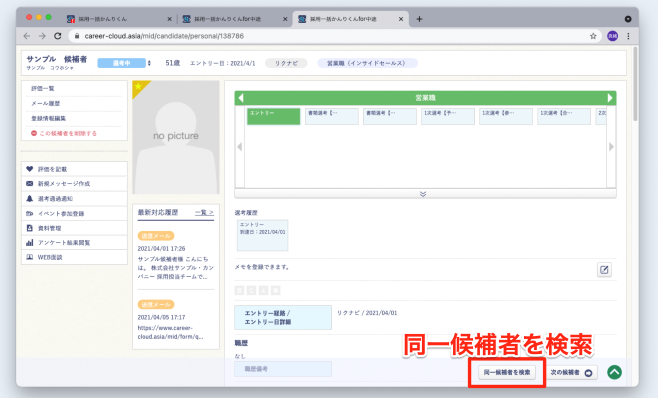
Task: Click the browser back arrow
Action: point(27,36)
